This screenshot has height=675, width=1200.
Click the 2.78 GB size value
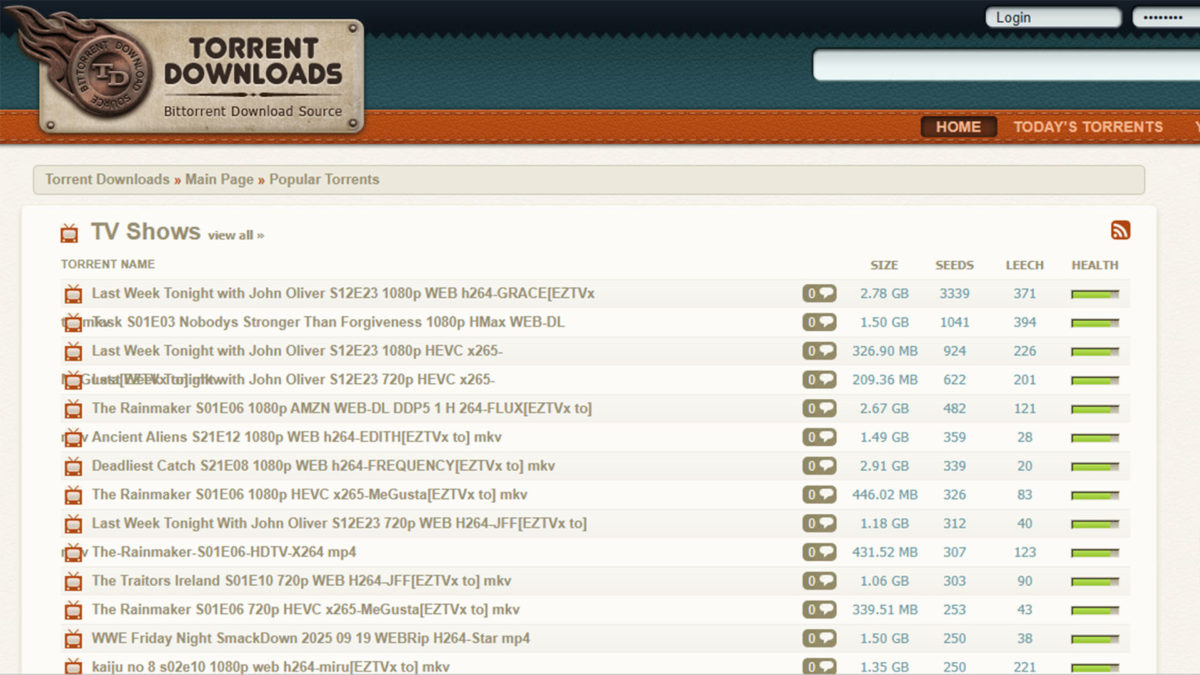coord(885,294)
